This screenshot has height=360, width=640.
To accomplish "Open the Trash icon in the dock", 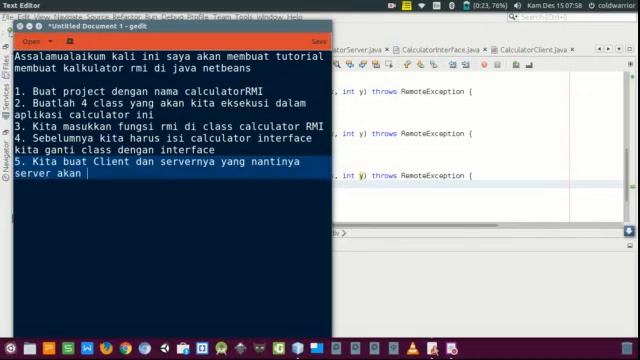I will (x=627, y=348).
